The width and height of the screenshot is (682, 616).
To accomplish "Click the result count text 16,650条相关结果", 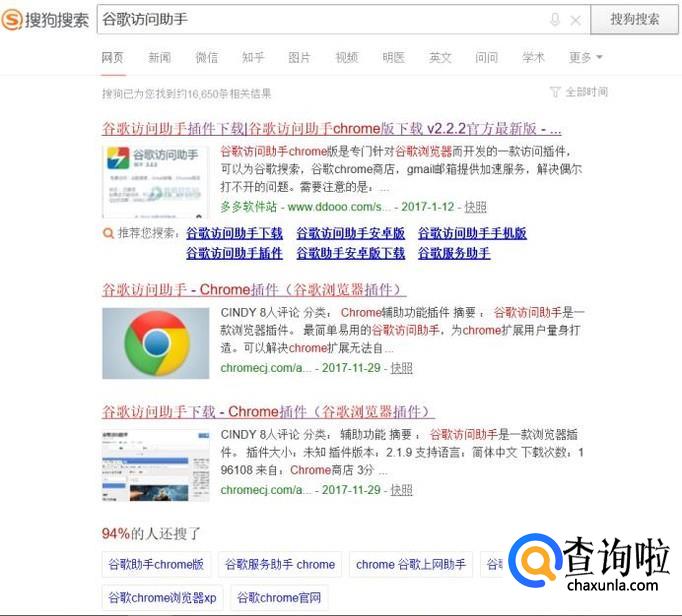I will (230, 94).
